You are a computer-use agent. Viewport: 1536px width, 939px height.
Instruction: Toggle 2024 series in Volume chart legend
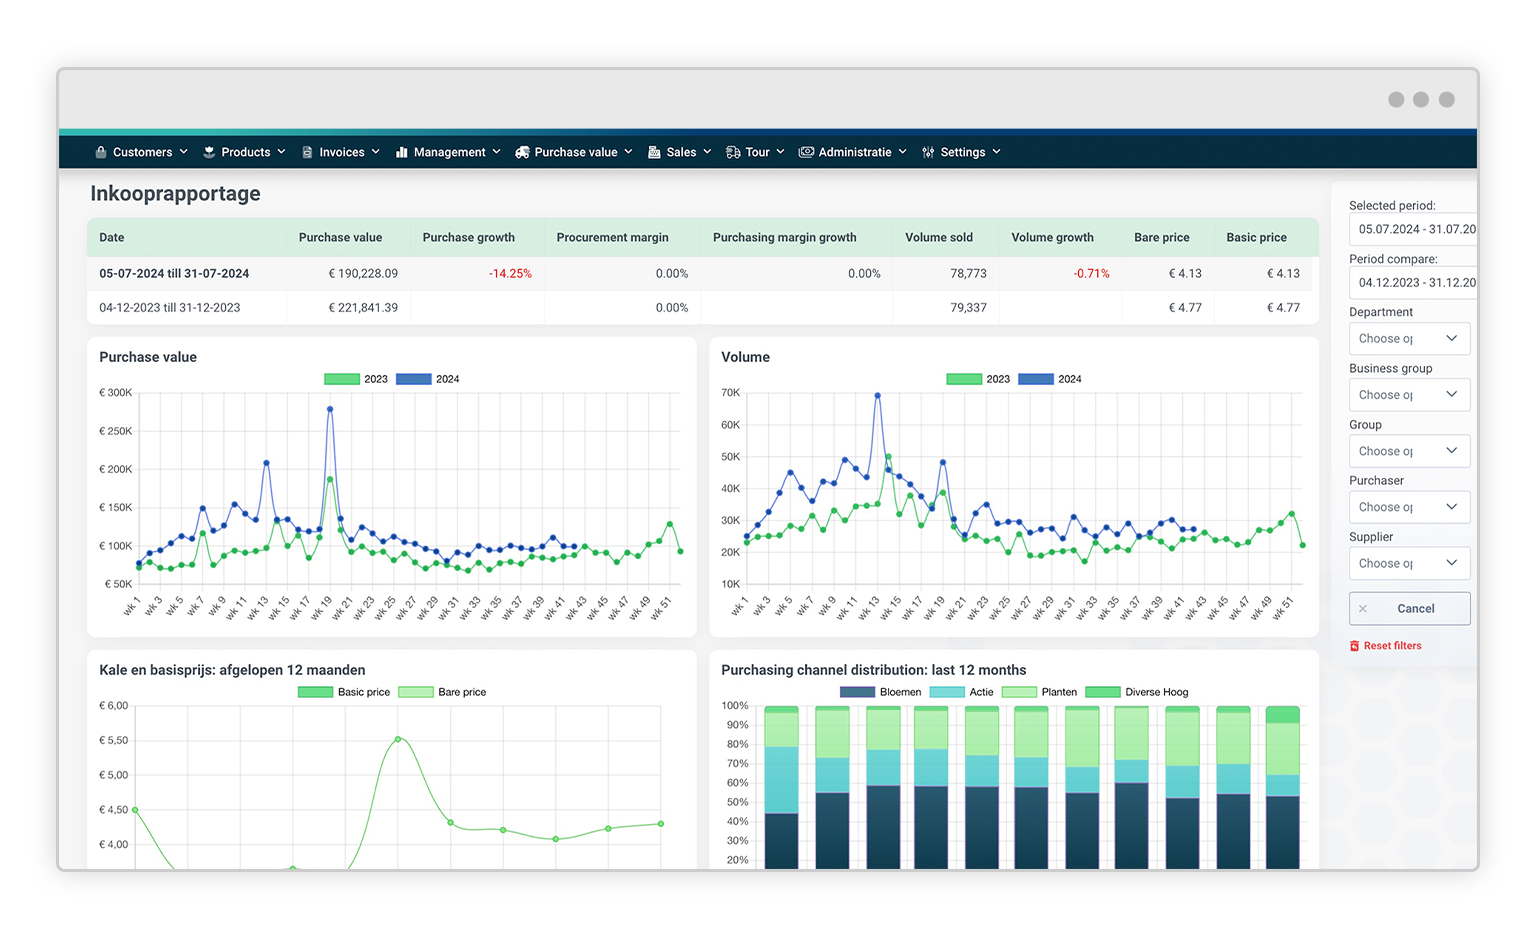click(1036, 379)
